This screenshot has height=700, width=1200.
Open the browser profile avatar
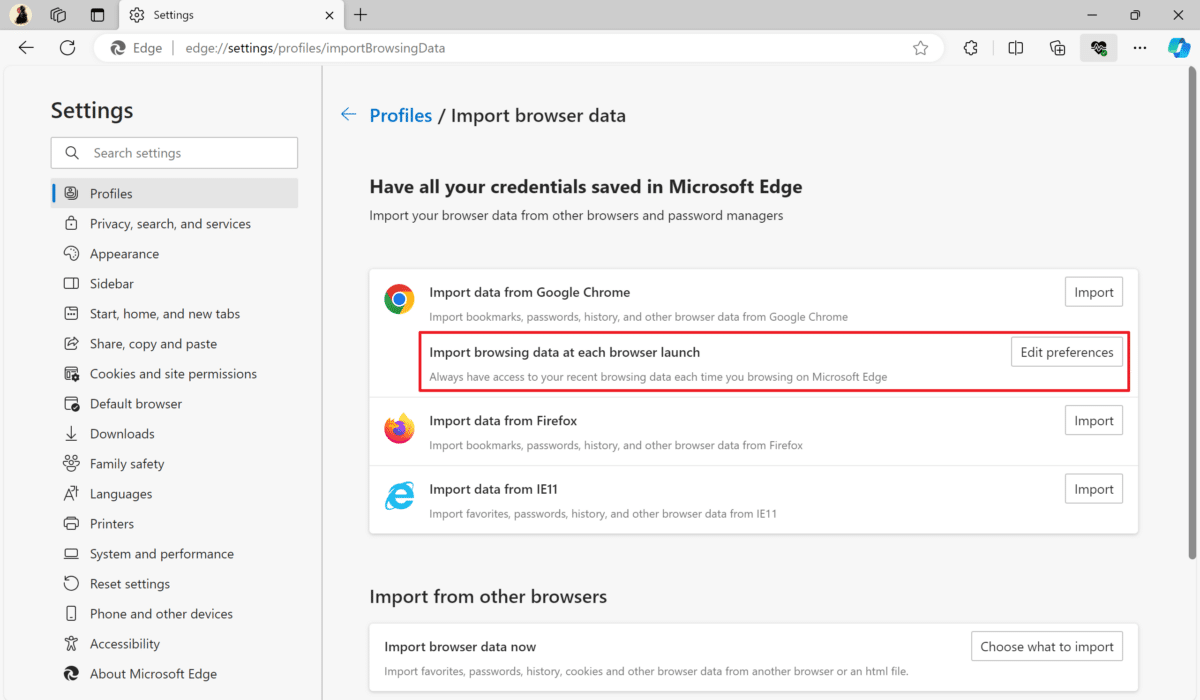tap(20, 14)
